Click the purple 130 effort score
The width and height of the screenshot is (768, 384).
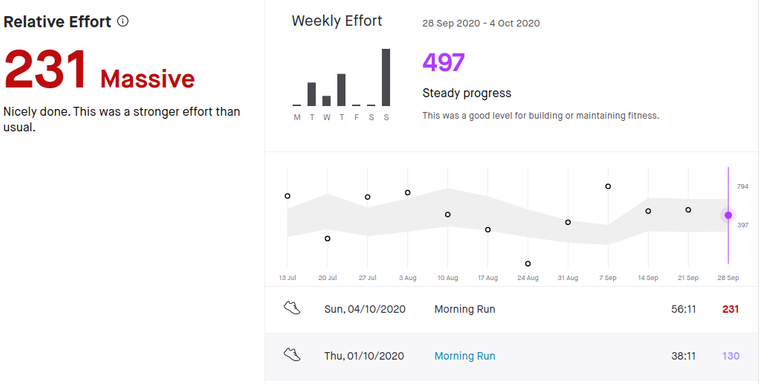pyautogui.click(x=730, y=356)
